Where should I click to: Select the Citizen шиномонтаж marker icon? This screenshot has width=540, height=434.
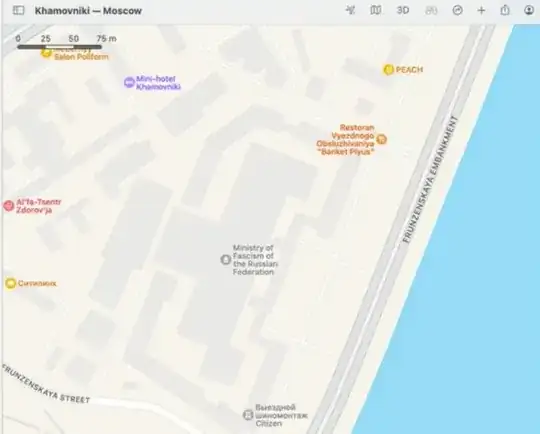point(248,415)
